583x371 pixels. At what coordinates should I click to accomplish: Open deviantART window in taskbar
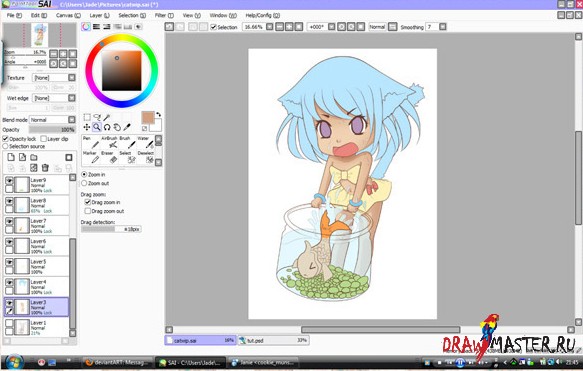click(117, 362)
